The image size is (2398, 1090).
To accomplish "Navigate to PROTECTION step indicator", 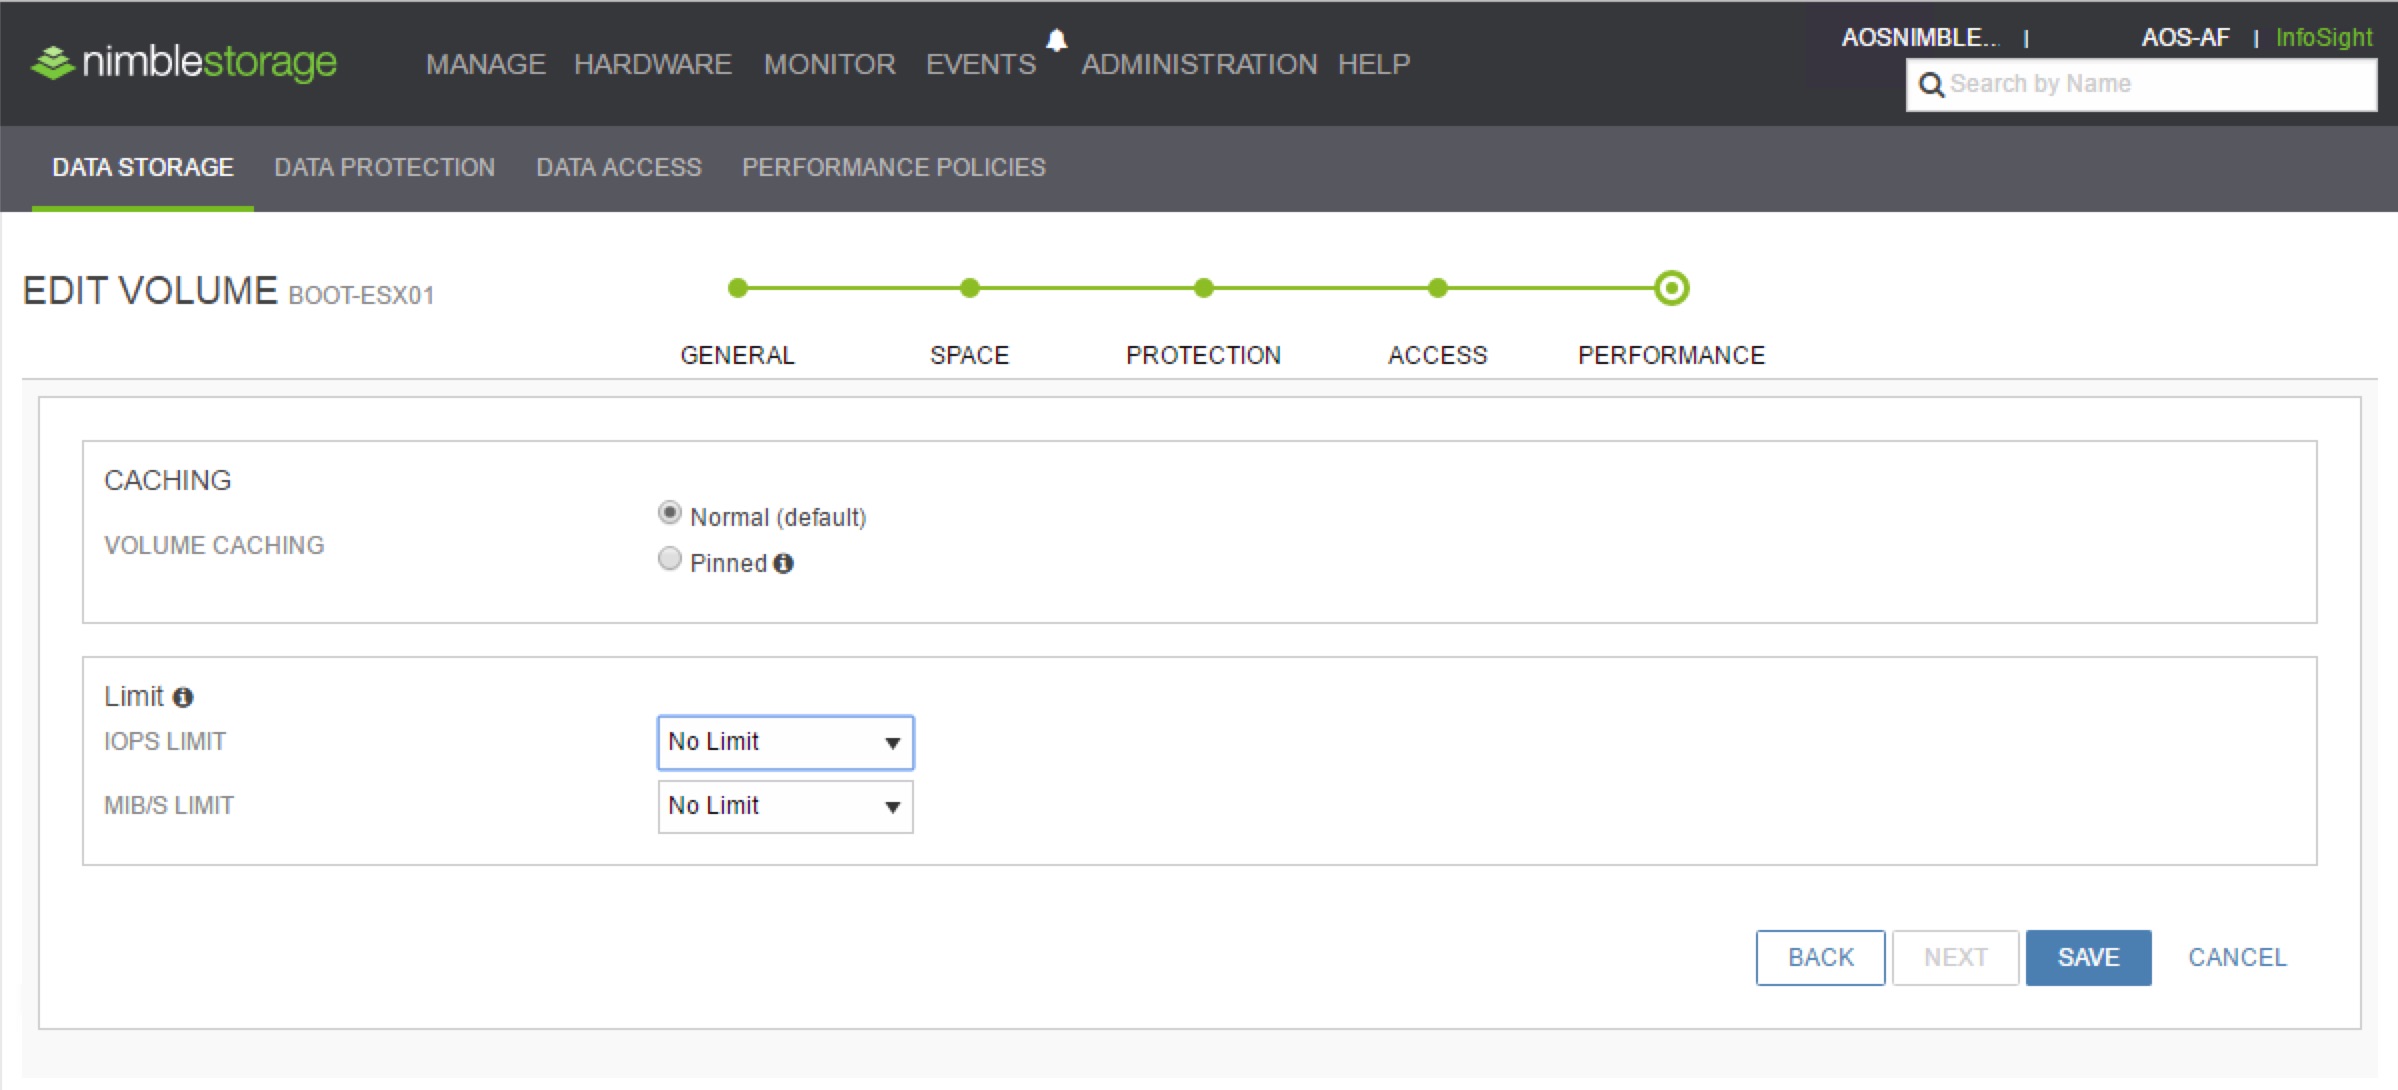I will click(x=1204, y=289).
